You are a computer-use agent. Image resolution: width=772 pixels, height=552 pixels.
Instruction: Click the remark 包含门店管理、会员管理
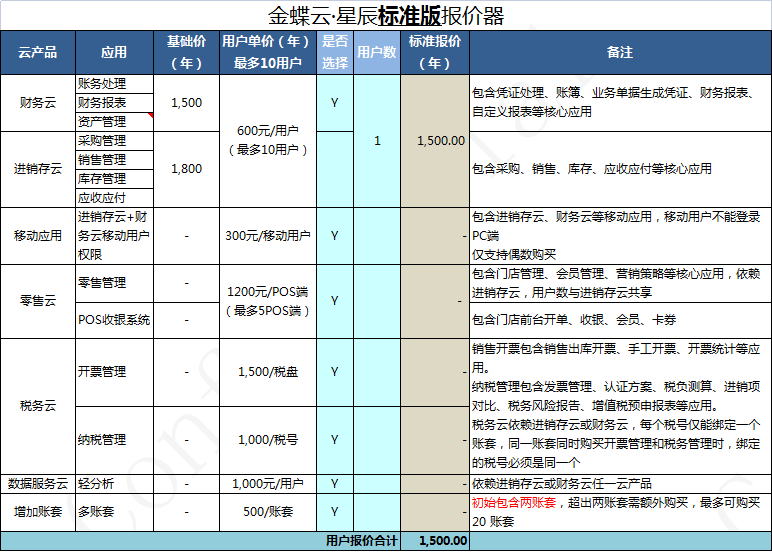click(x=620, y=284)
